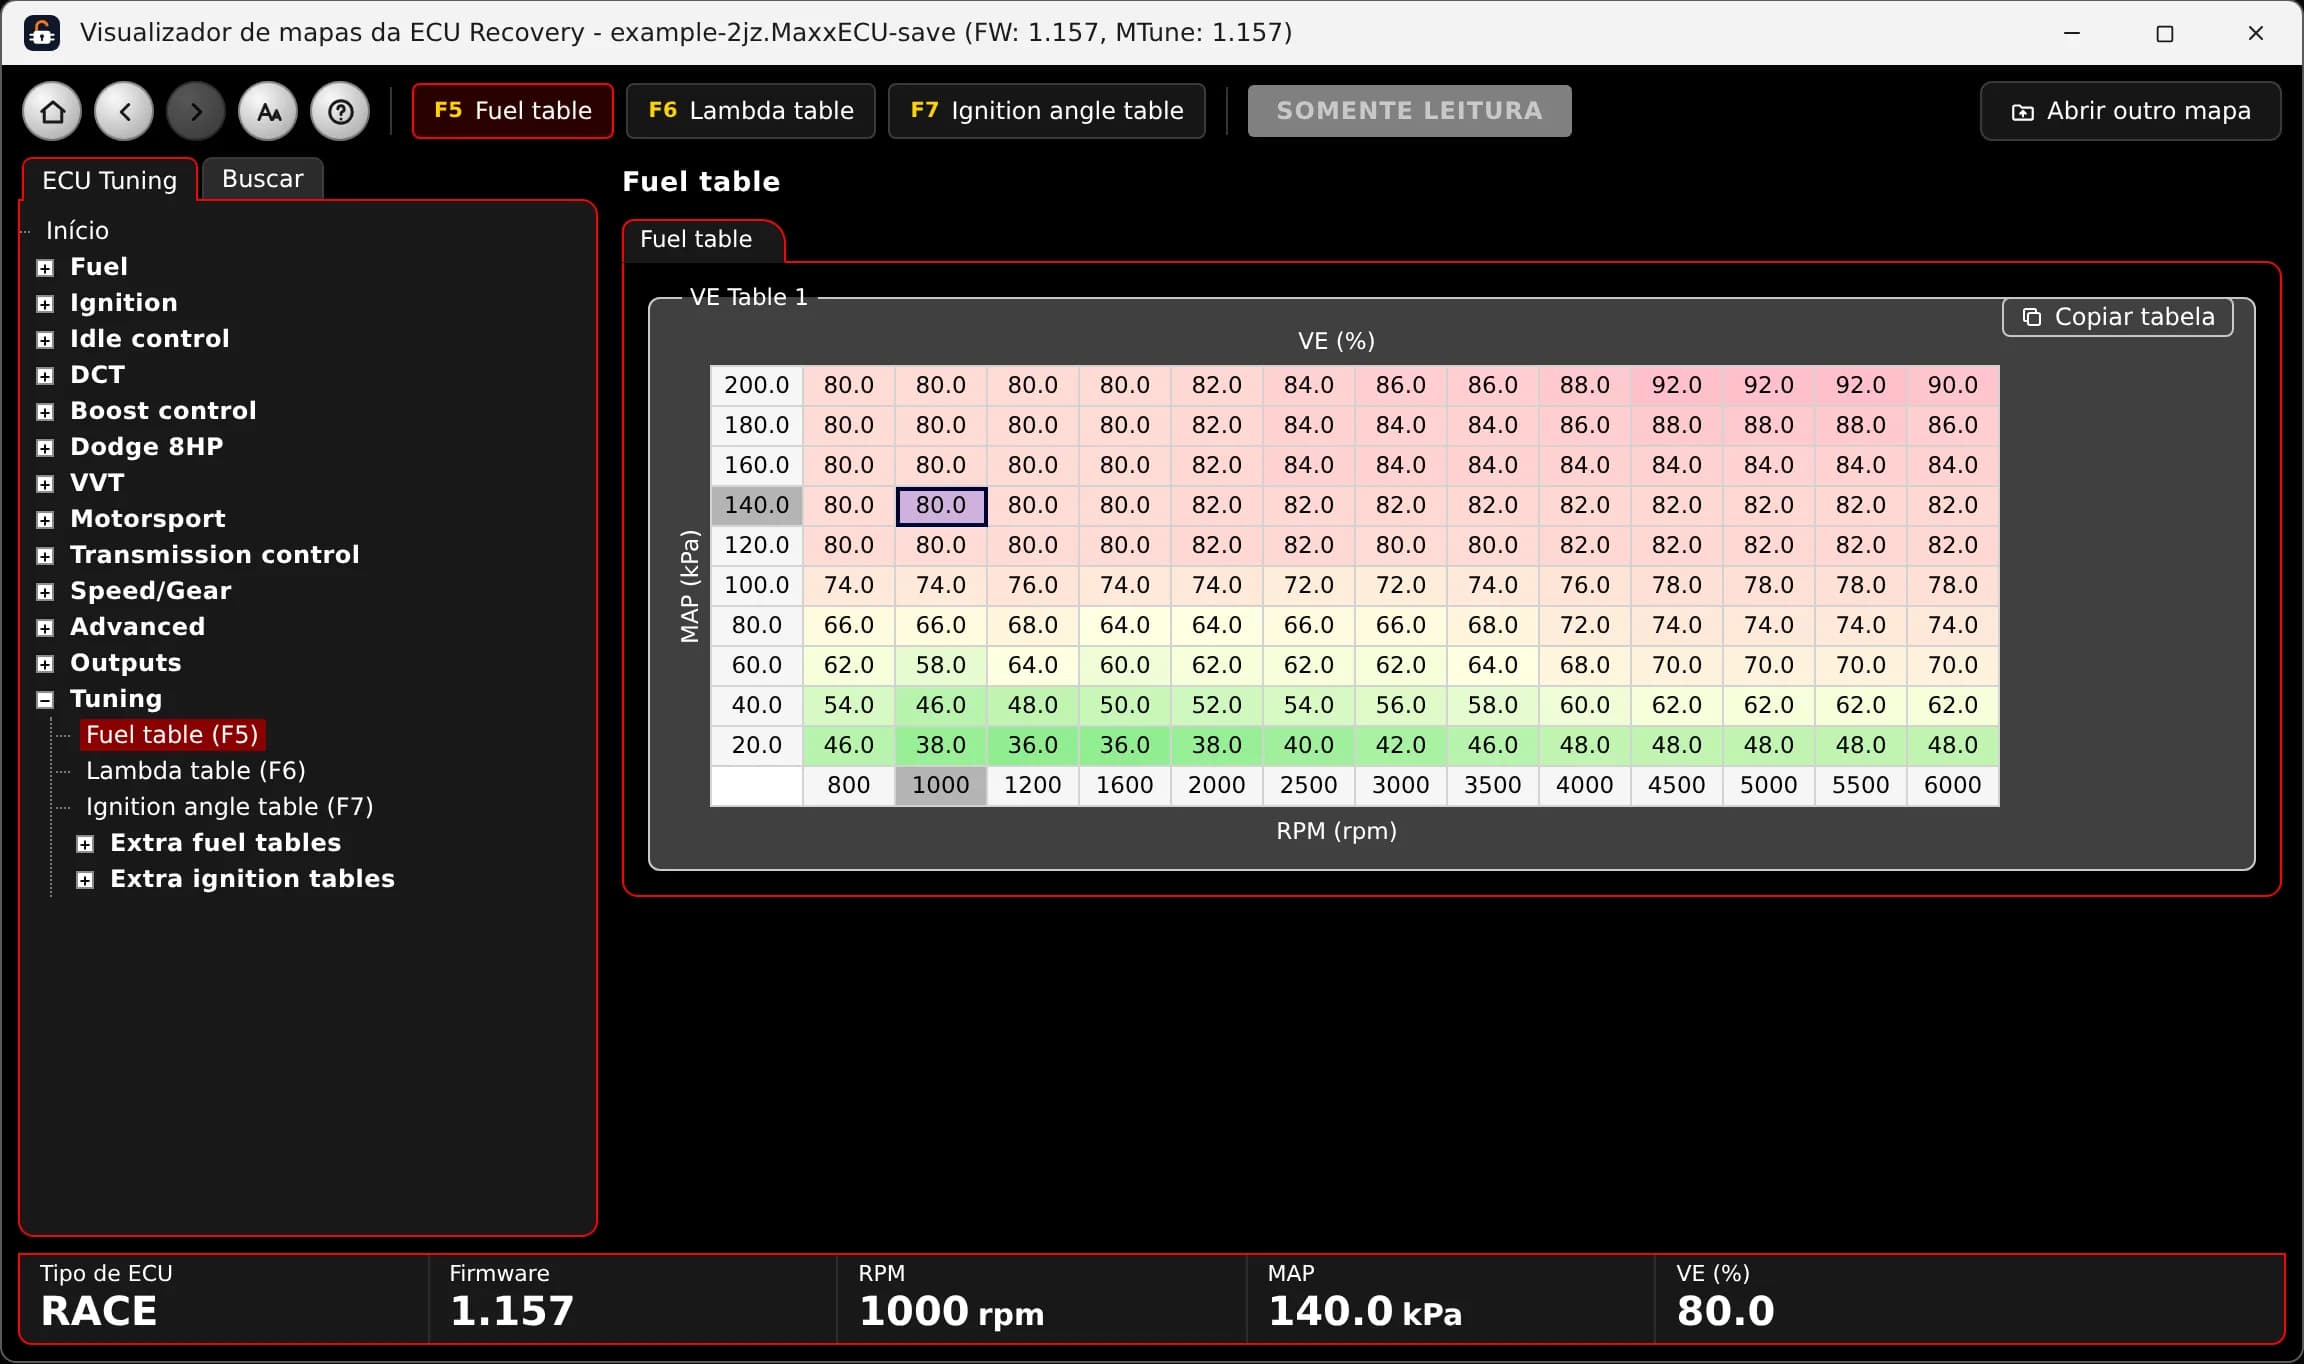Select Lambda table (F6) tree item

click(x=196, y=770)
